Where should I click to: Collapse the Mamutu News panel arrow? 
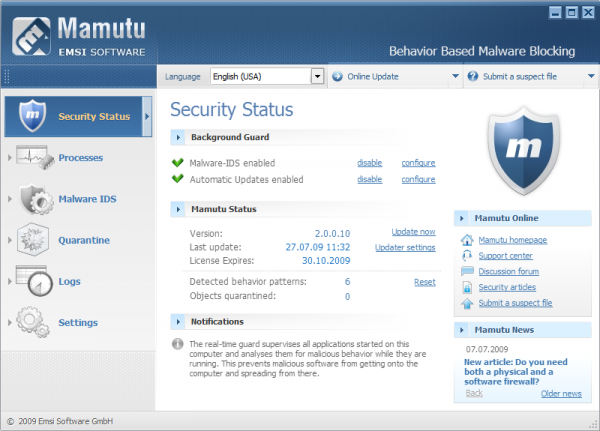tap(461, 330)
